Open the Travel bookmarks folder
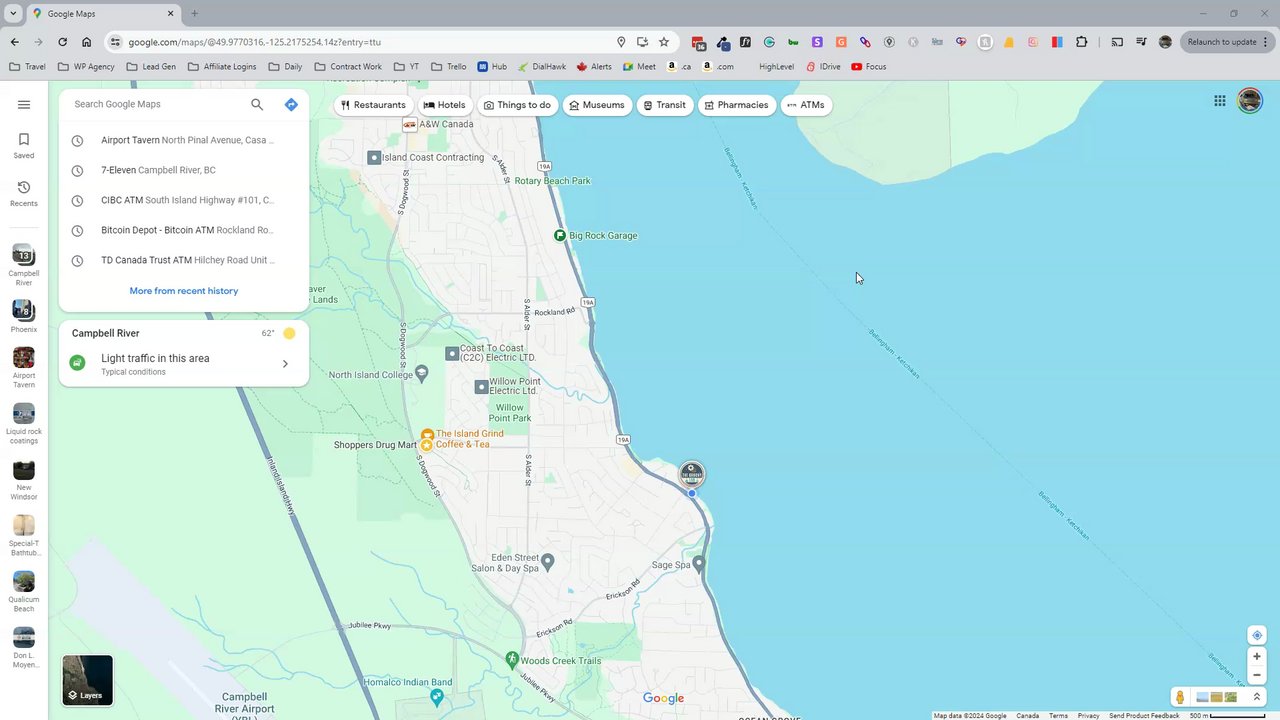 point(27,67)
